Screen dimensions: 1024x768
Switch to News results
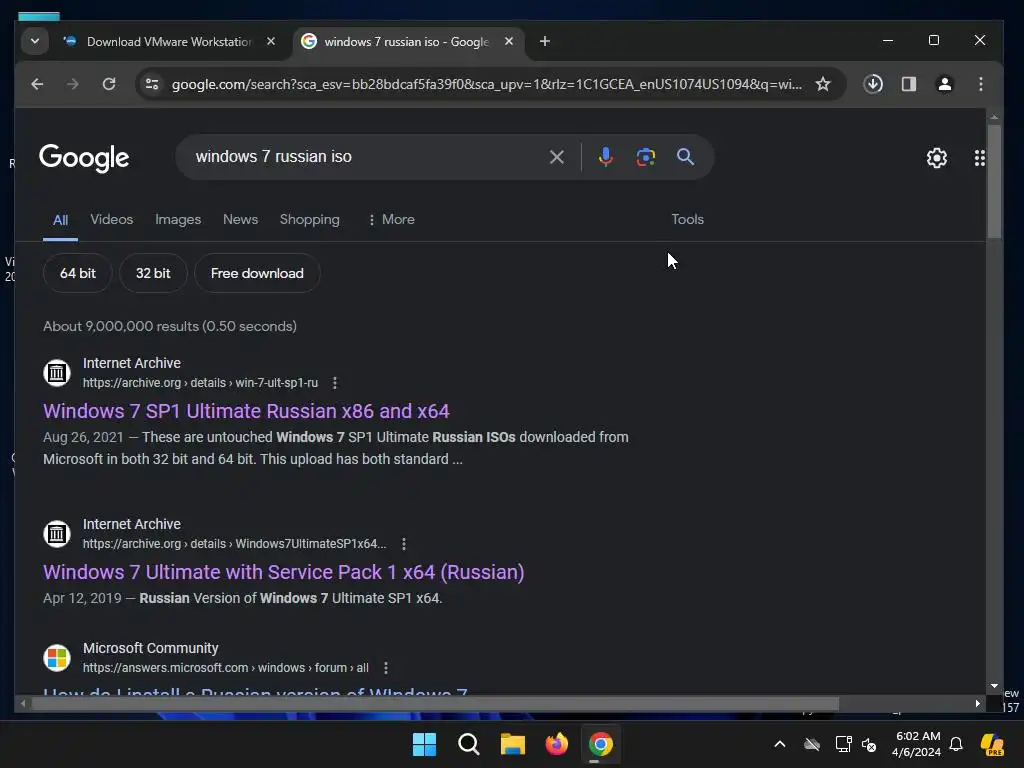[x=240, y=219]
